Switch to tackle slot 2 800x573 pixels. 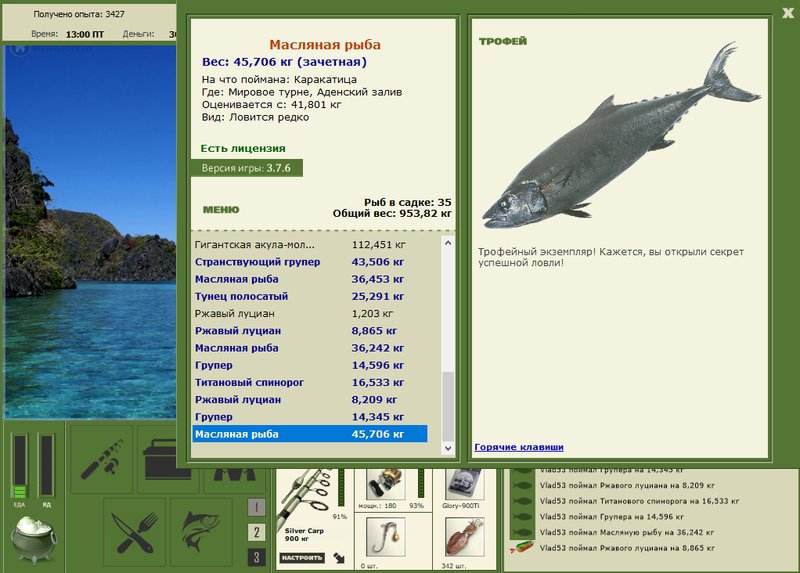(256, 532)
